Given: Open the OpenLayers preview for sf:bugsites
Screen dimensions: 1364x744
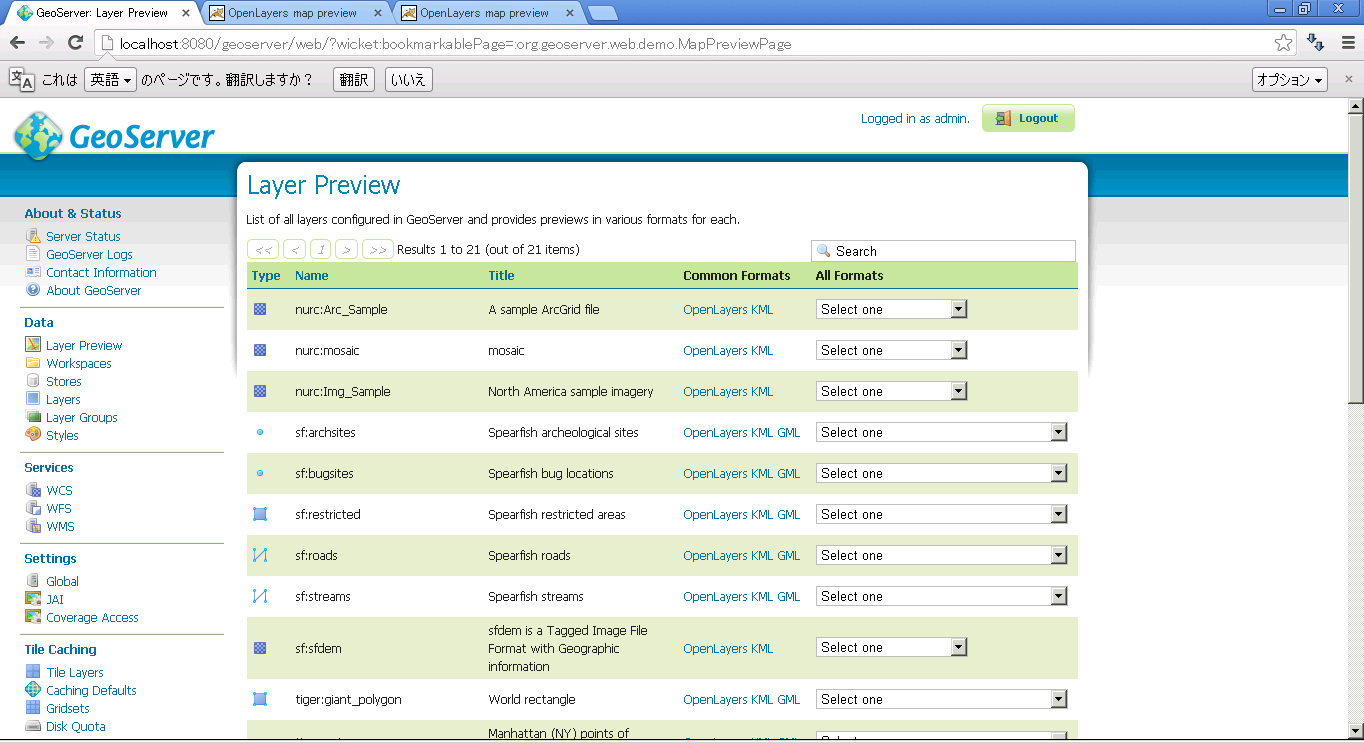Looking at the screenshot, I should point(715,474).
